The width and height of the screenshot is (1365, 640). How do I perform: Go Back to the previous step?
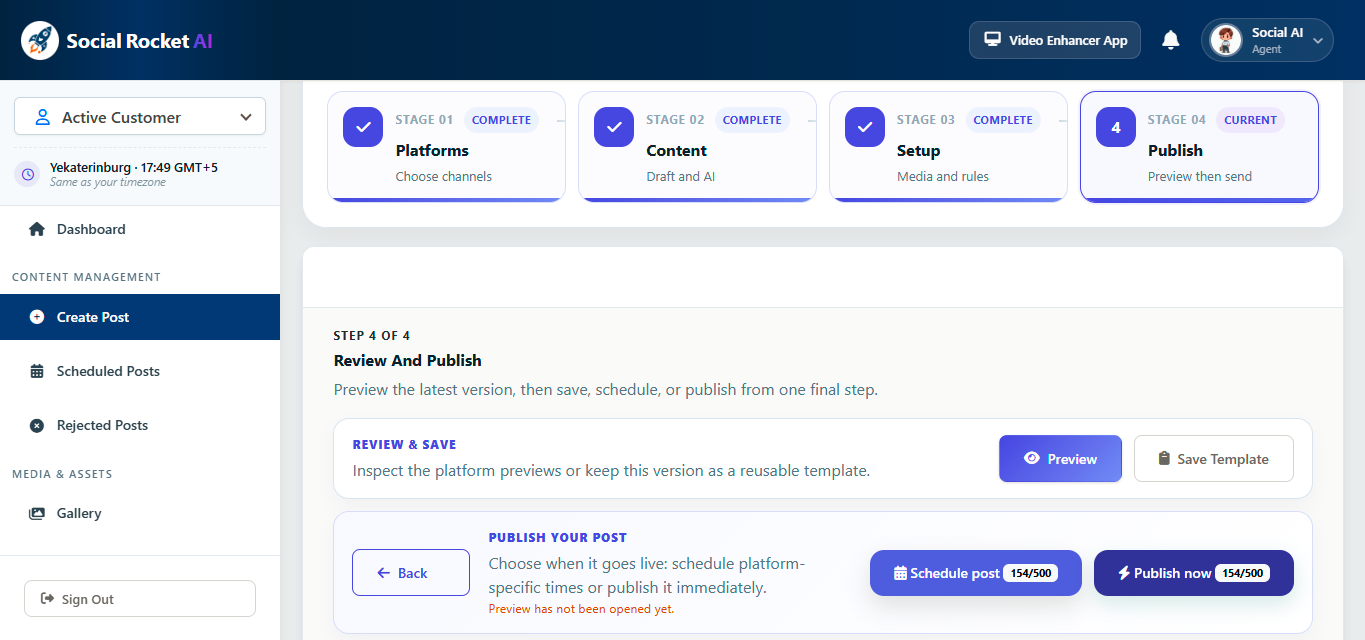pos(411,573)
